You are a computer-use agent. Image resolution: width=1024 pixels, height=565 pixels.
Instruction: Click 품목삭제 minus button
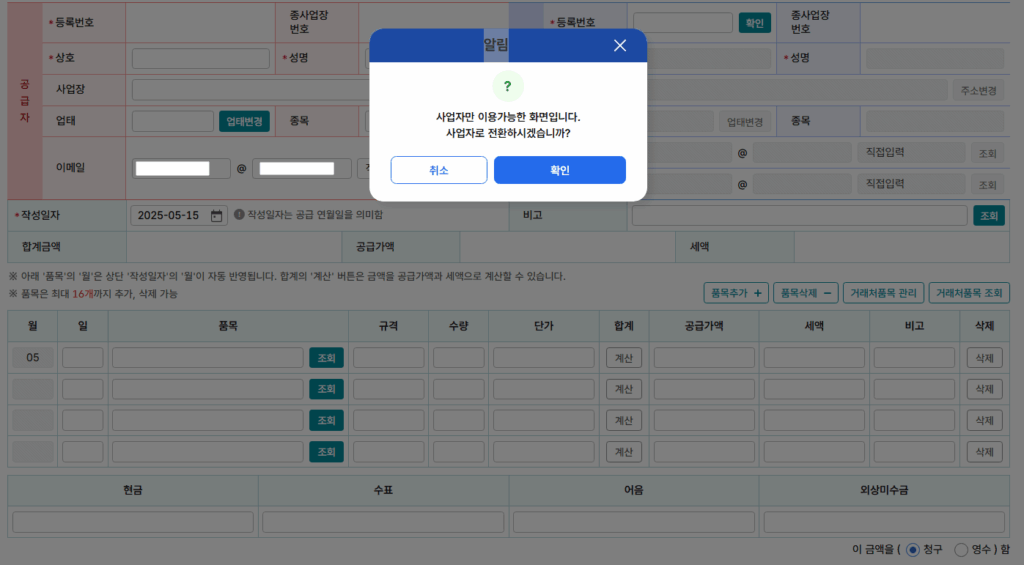[x=806, y=293]
